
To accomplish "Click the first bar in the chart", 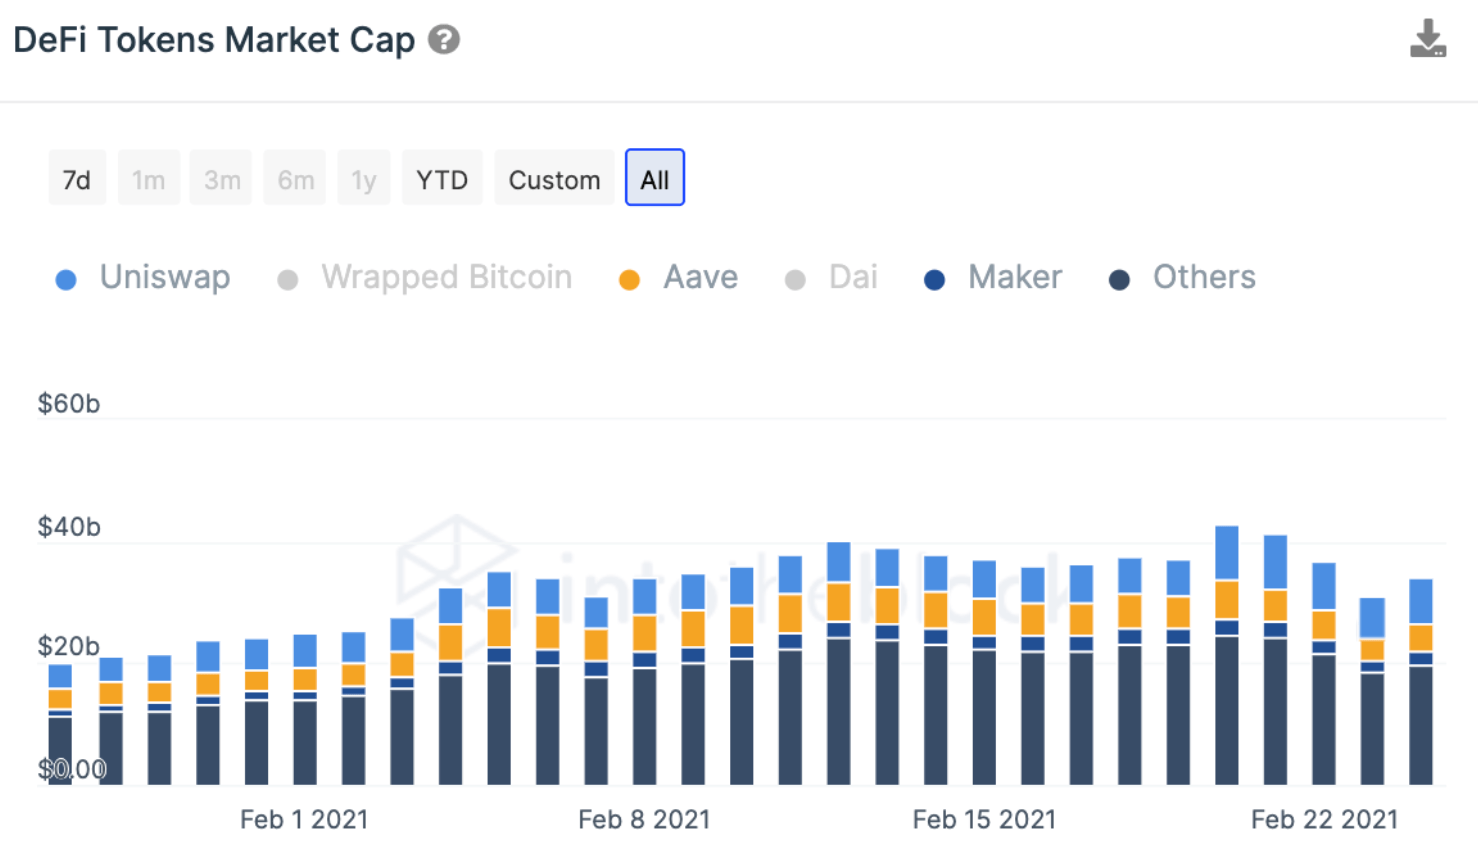I will pos(60,724).
